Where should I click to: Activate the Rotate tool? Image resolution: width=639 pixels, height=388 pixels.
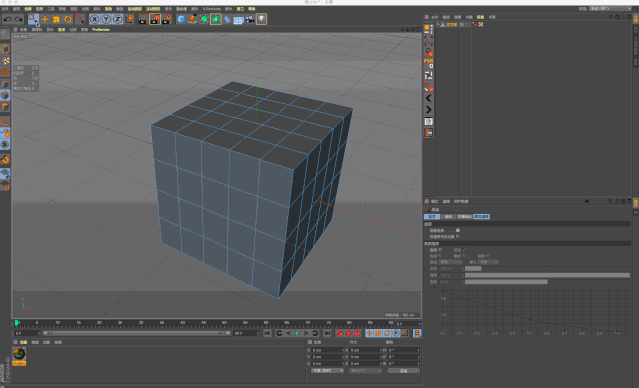(x=68, y=19)
